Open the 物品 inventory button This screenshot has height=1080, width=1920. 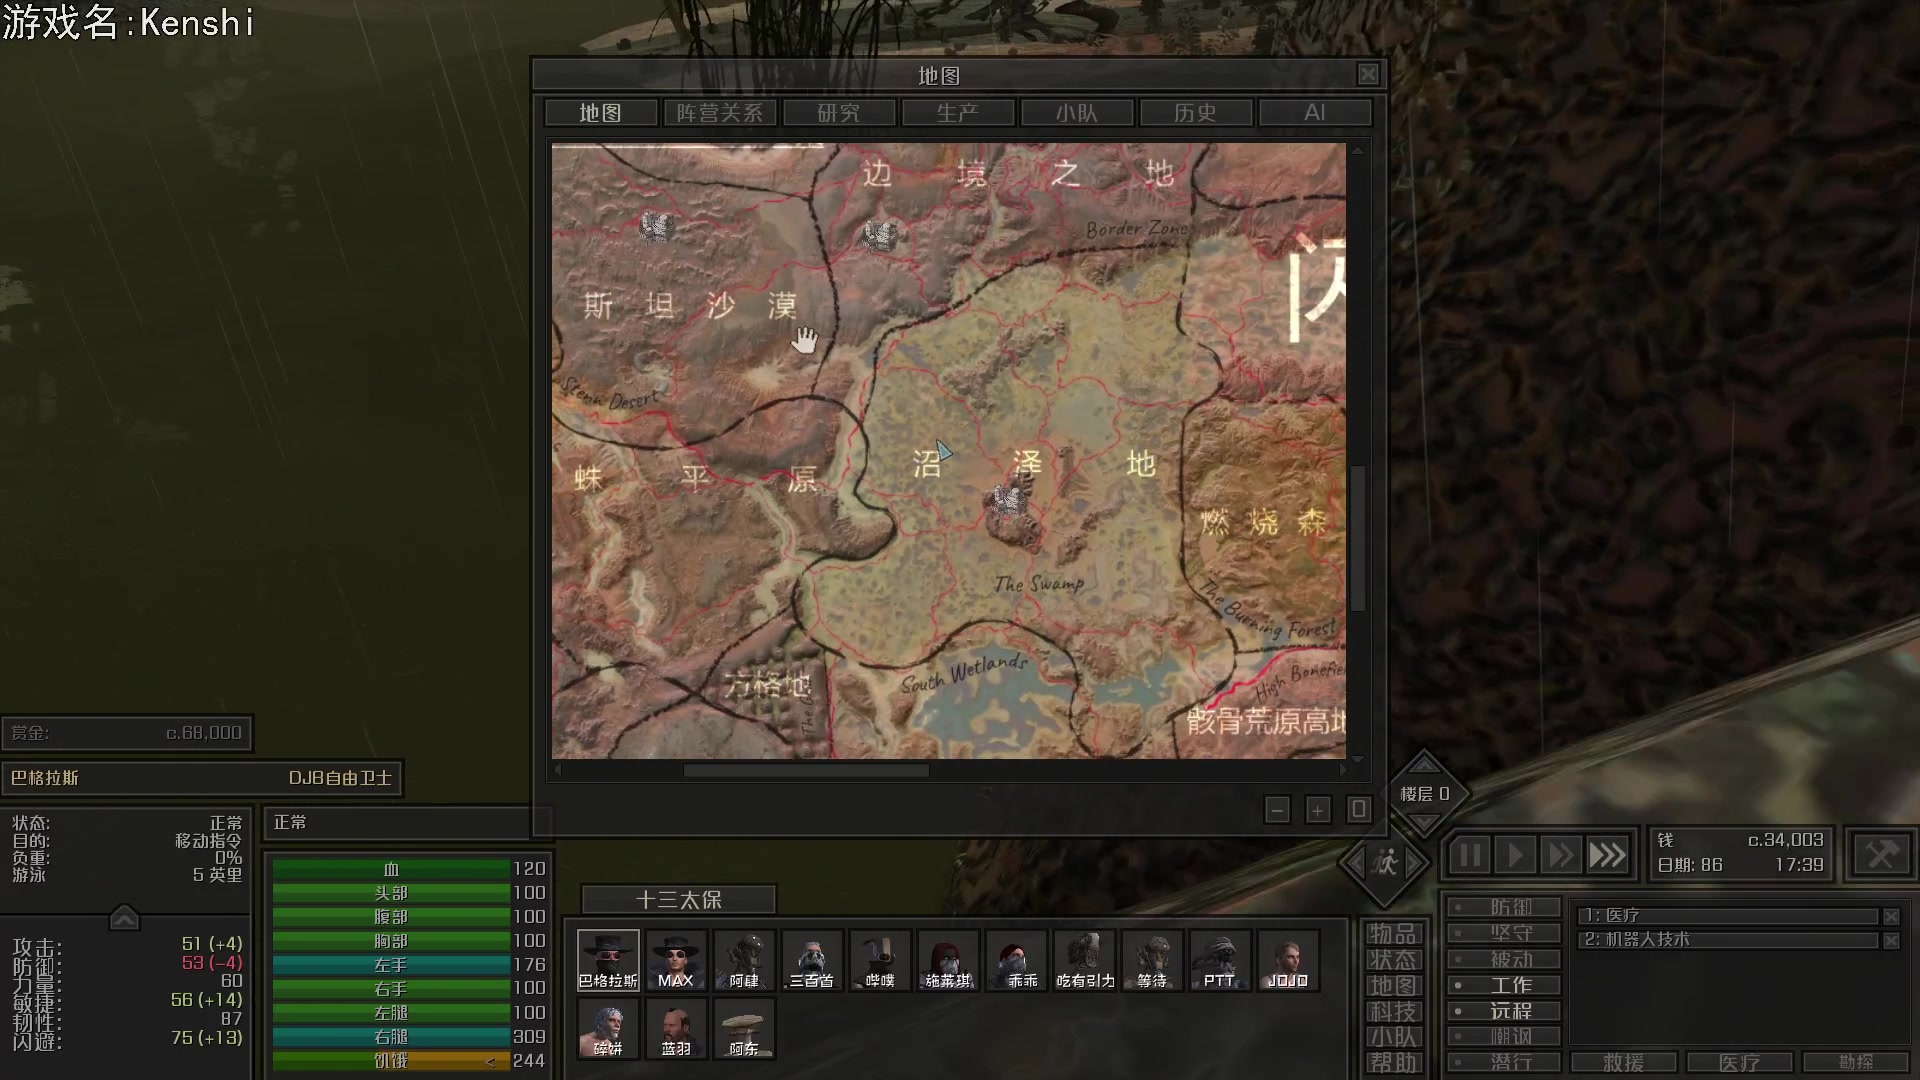click(1392, 934)
